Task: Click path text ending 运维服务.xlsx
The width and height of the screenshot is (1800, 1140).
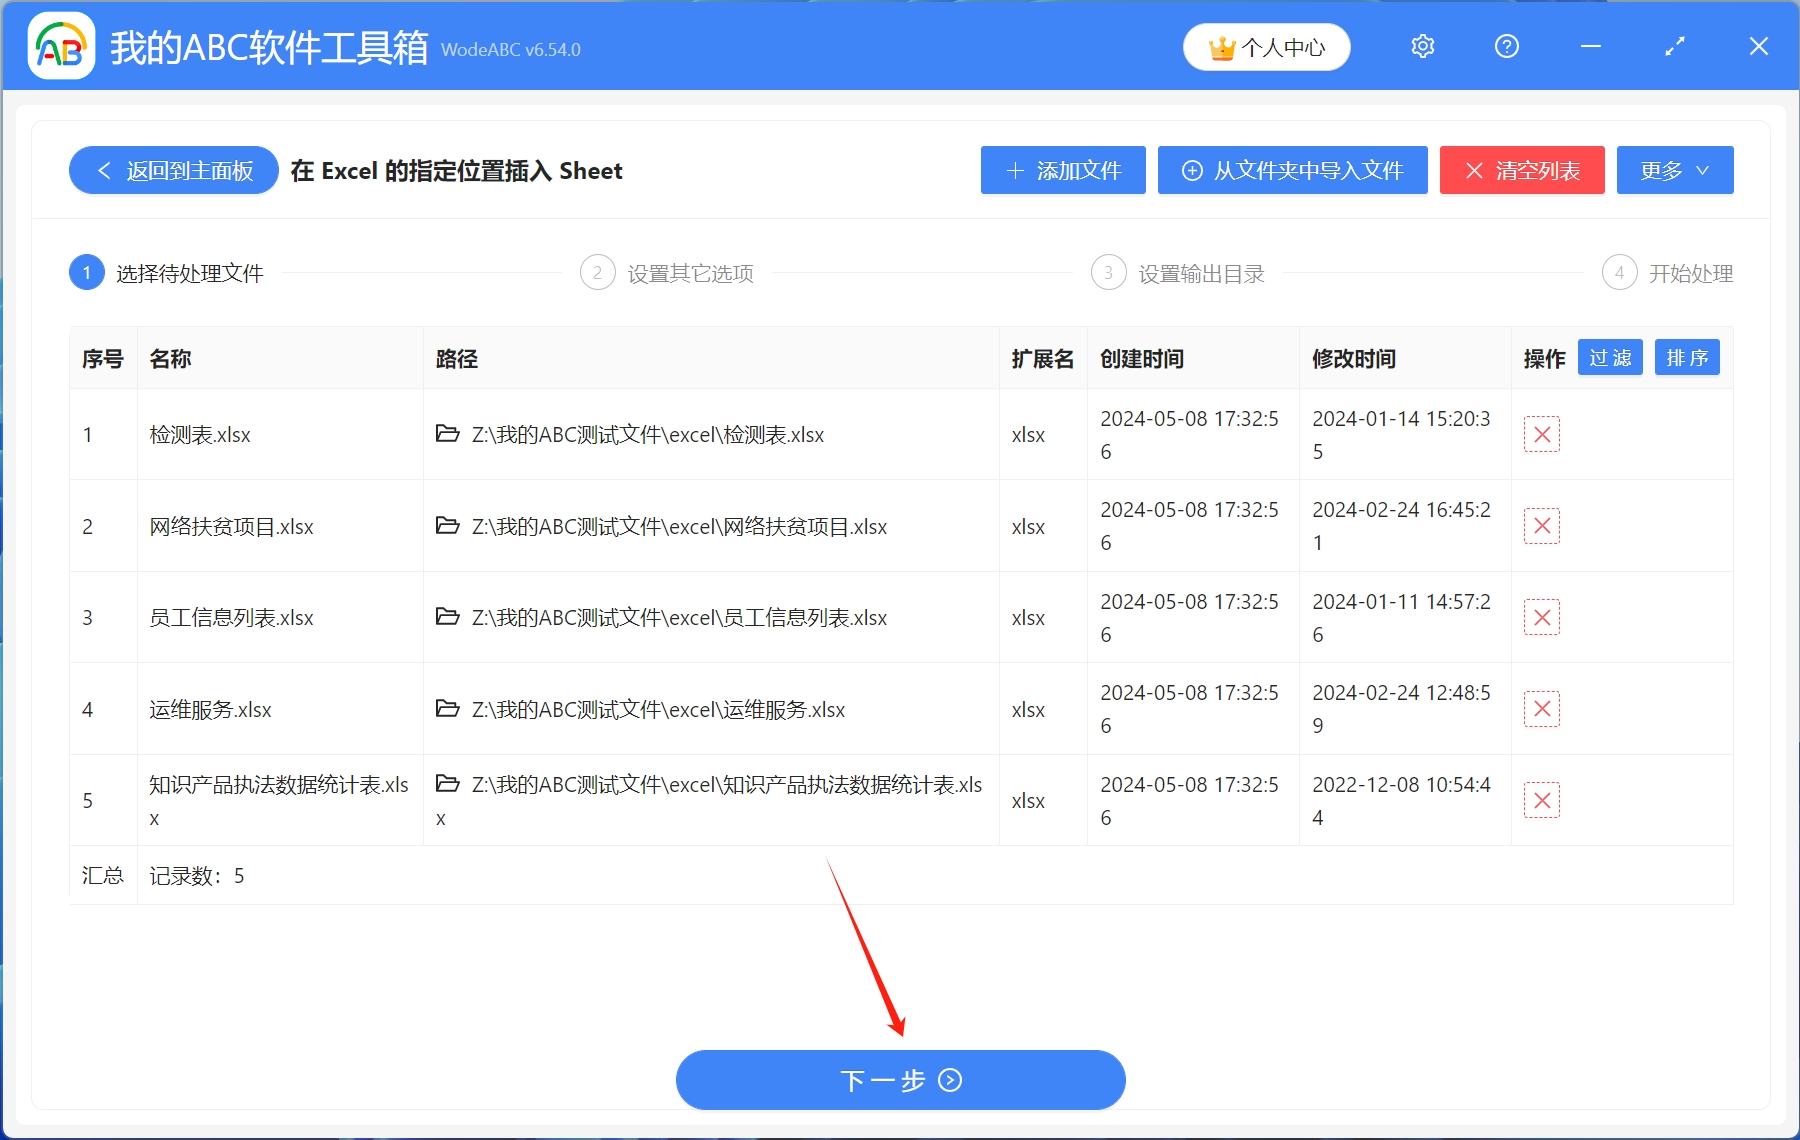Action: coord(659,710)
